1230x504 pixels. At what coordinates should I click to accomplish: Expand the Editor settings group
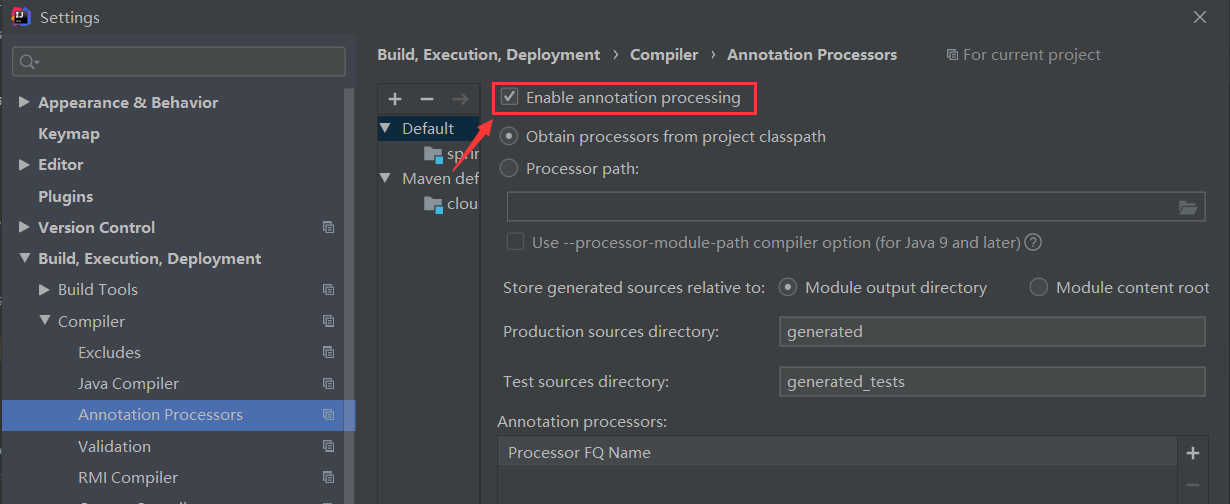pyautogui.click(x=24, y=165)
